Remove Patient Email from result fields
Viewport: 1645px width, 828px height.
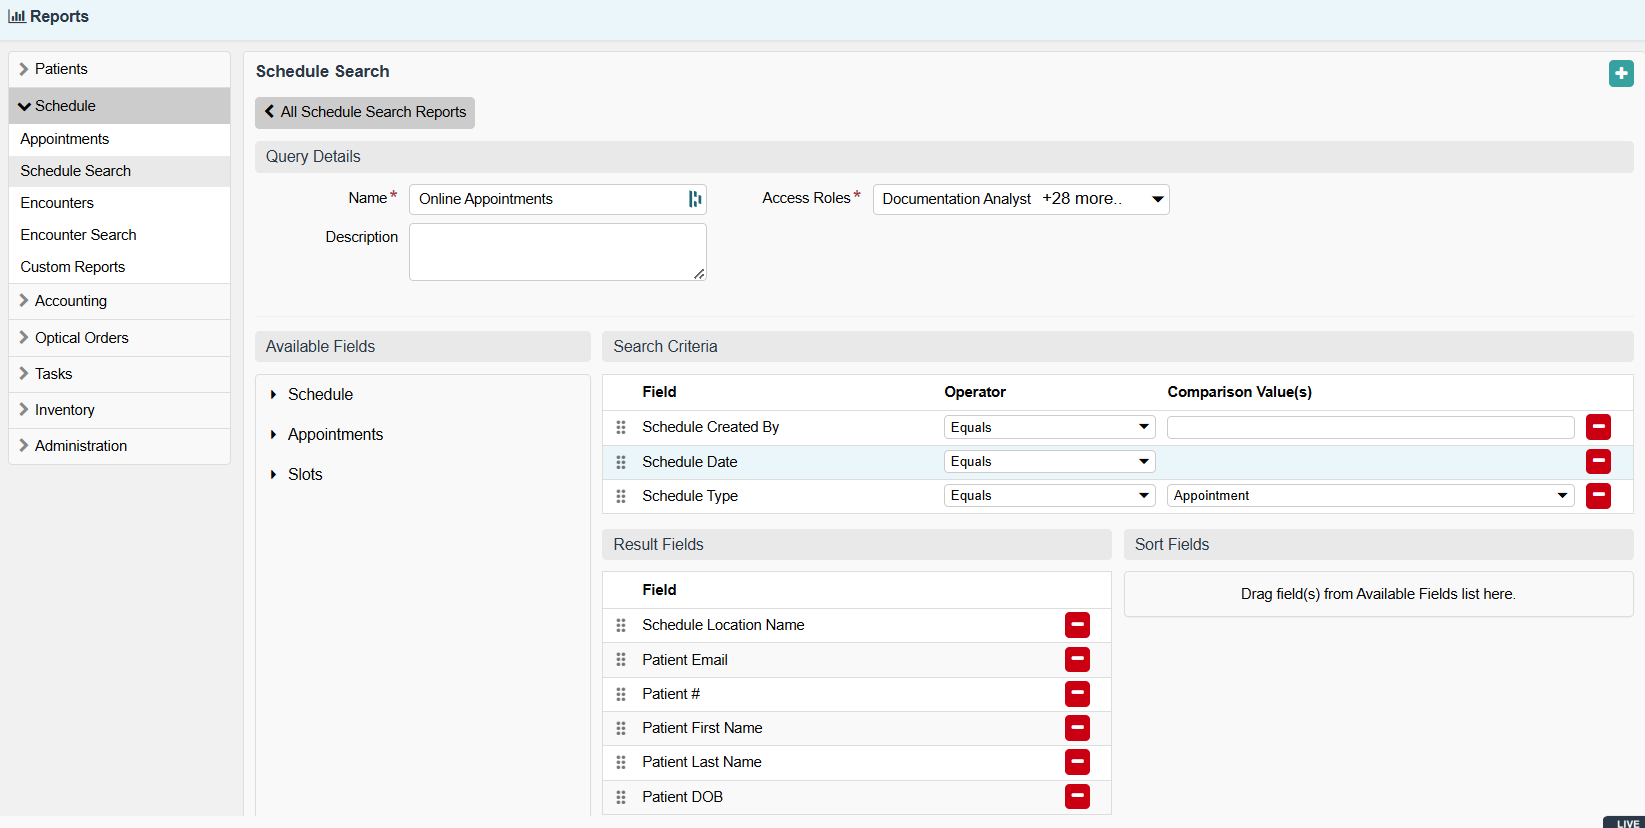1077,660
